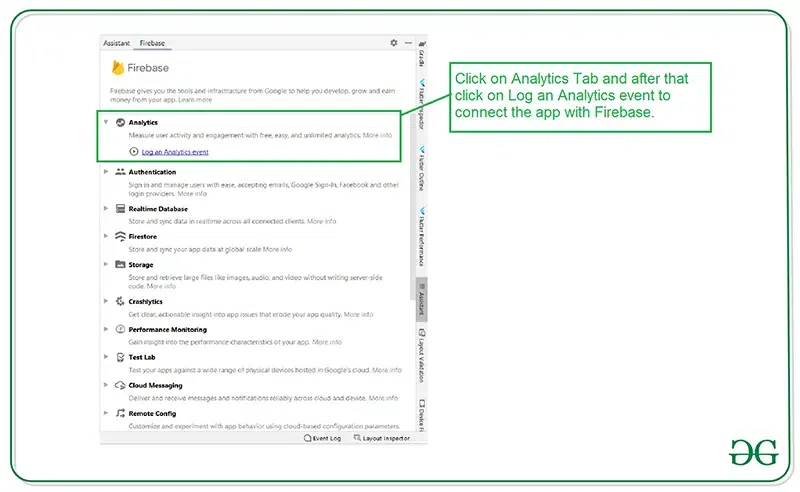Select the Authentication heading text
The height and width of the screenshot is (492, 800).
click(152, 172)
